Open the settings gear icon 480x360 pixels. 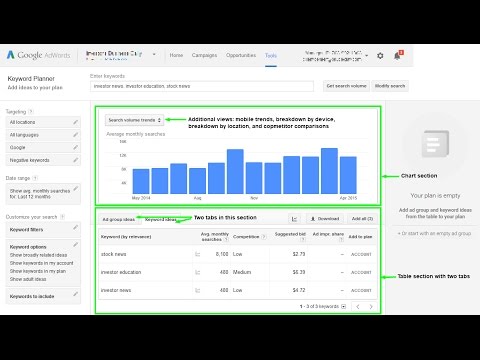(380, 56)
